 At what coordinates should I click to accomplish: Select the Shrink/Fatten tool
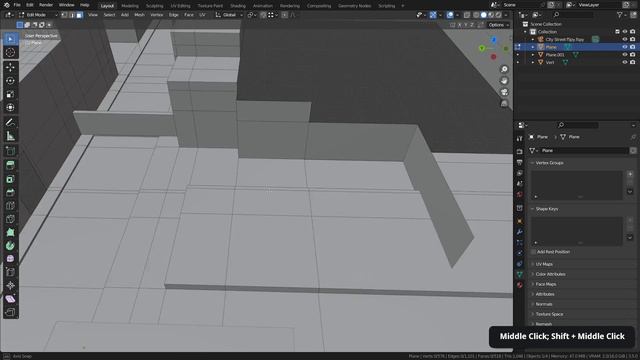click(x=10, y=285)
